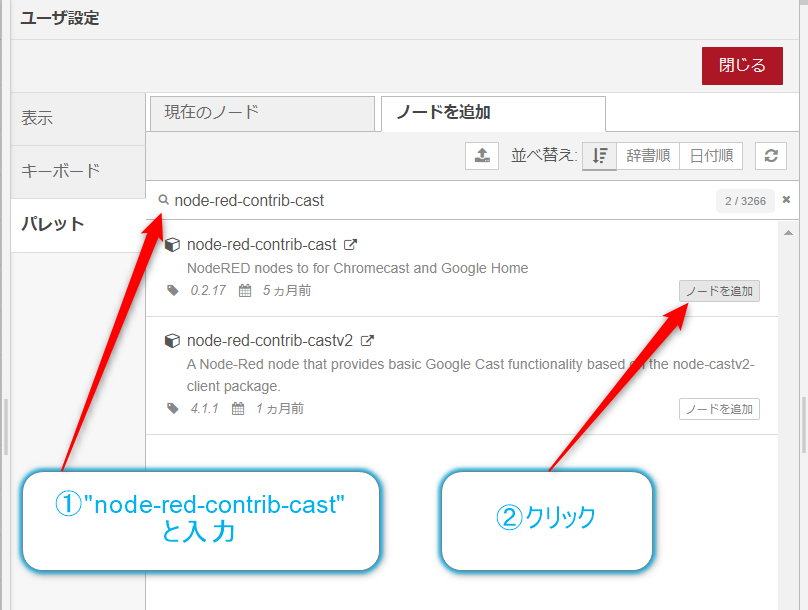Image resolution: width=808 pixels, height=610 pixels.
Task: Switch to the 現在のノード tab
Action: (262, 113)
